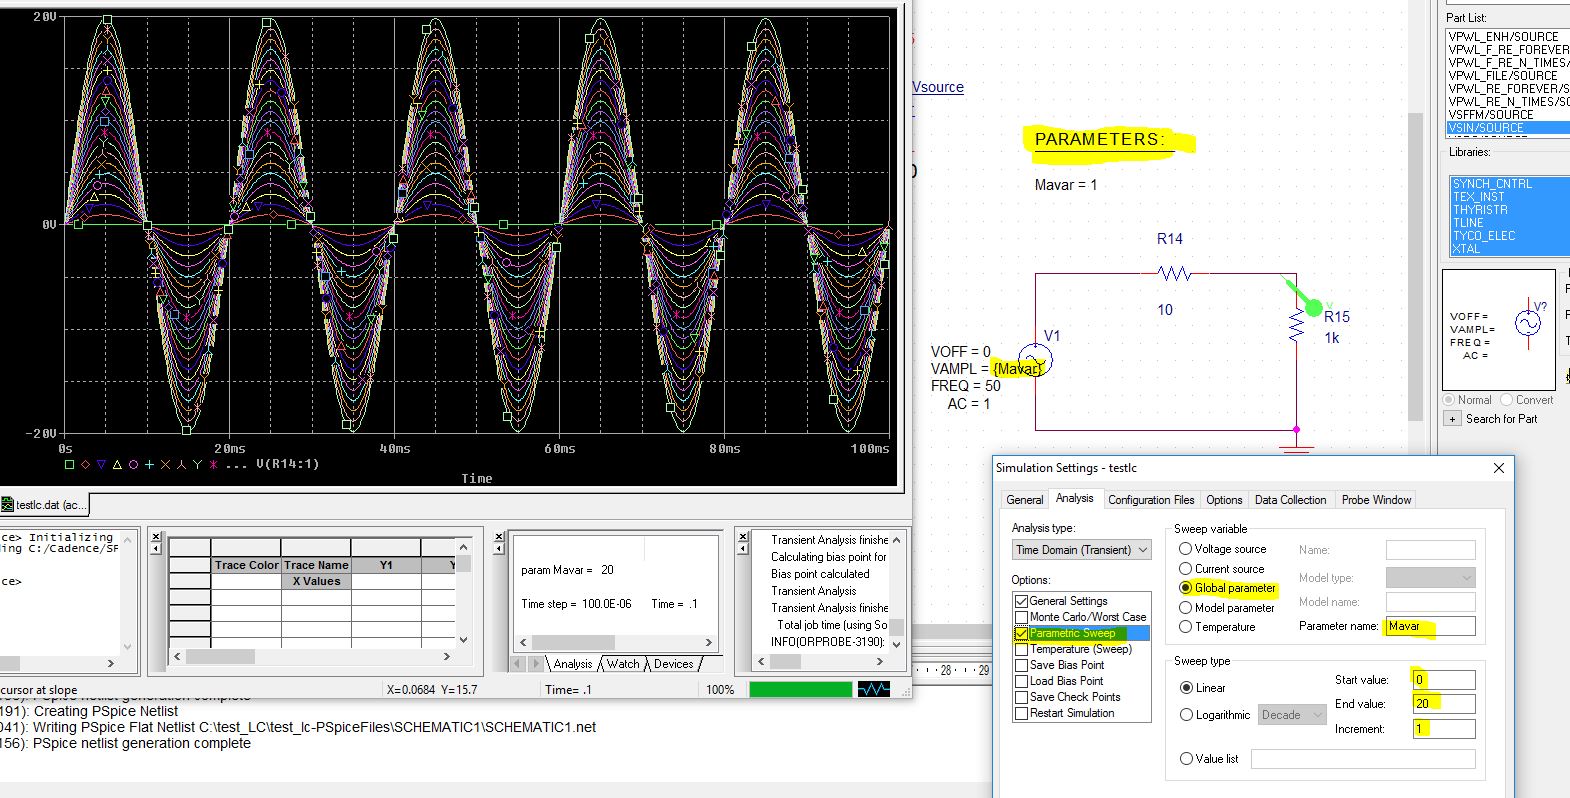Uncheck the Parametric Sweep checkbox
The width and height of the screenshot is (1570, 798).
(1021, 633)
